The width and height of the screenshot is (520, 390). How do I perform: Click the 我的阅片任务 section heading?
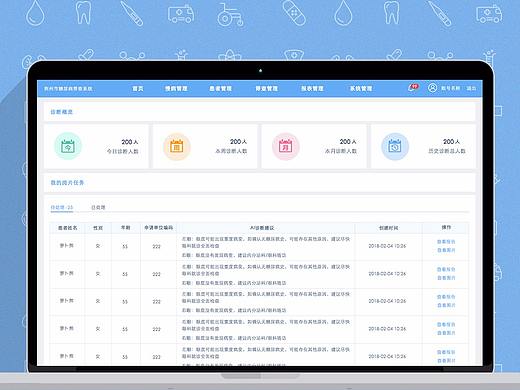(67, 183)
